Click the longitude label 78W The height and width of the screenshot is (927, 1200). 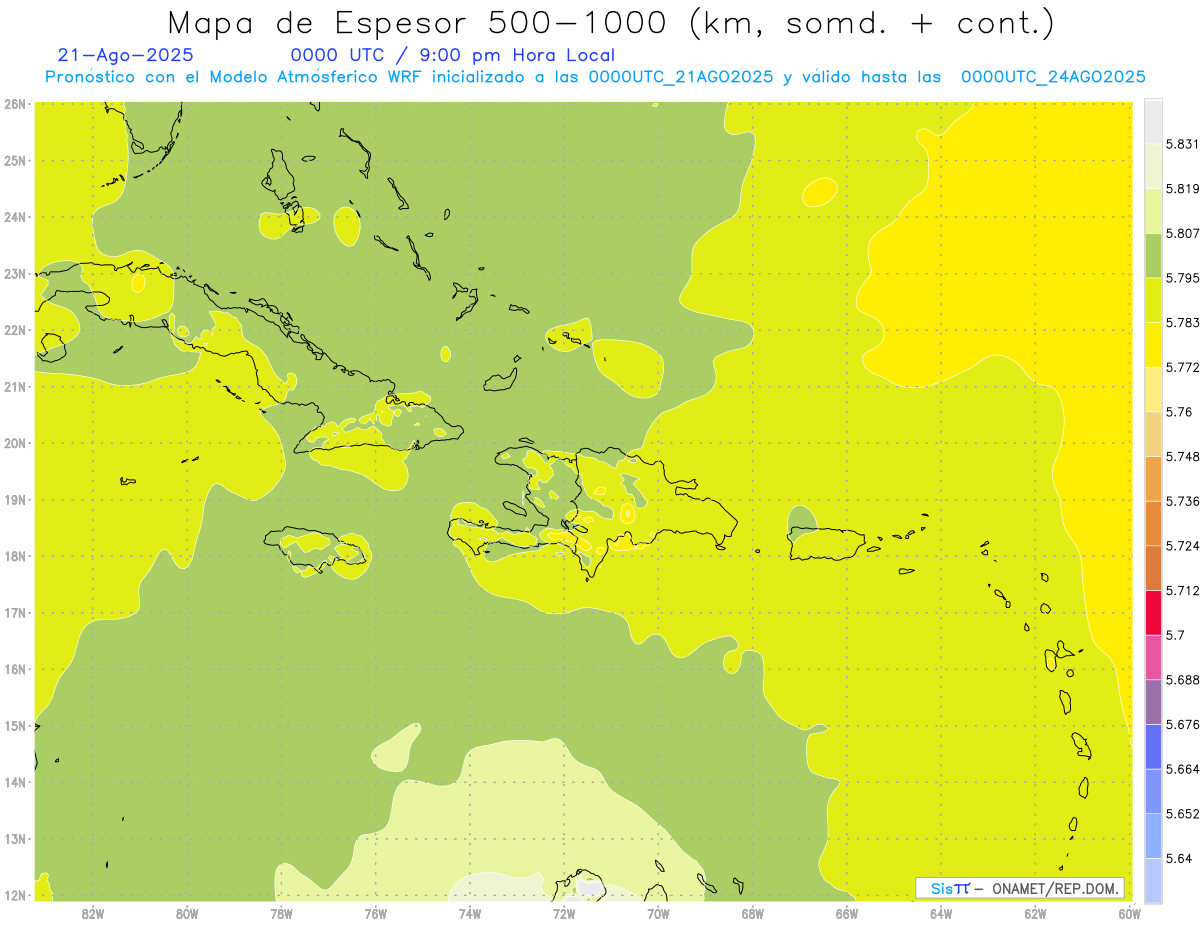pyautogui.click(x=281, y=914)
